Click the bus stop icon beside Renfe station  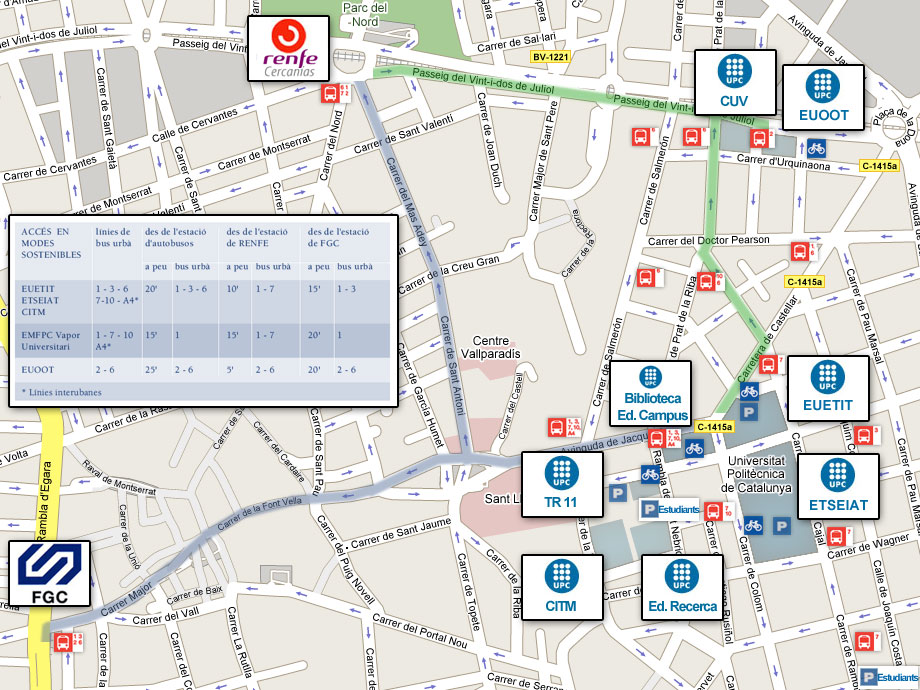tap(329, 94)
